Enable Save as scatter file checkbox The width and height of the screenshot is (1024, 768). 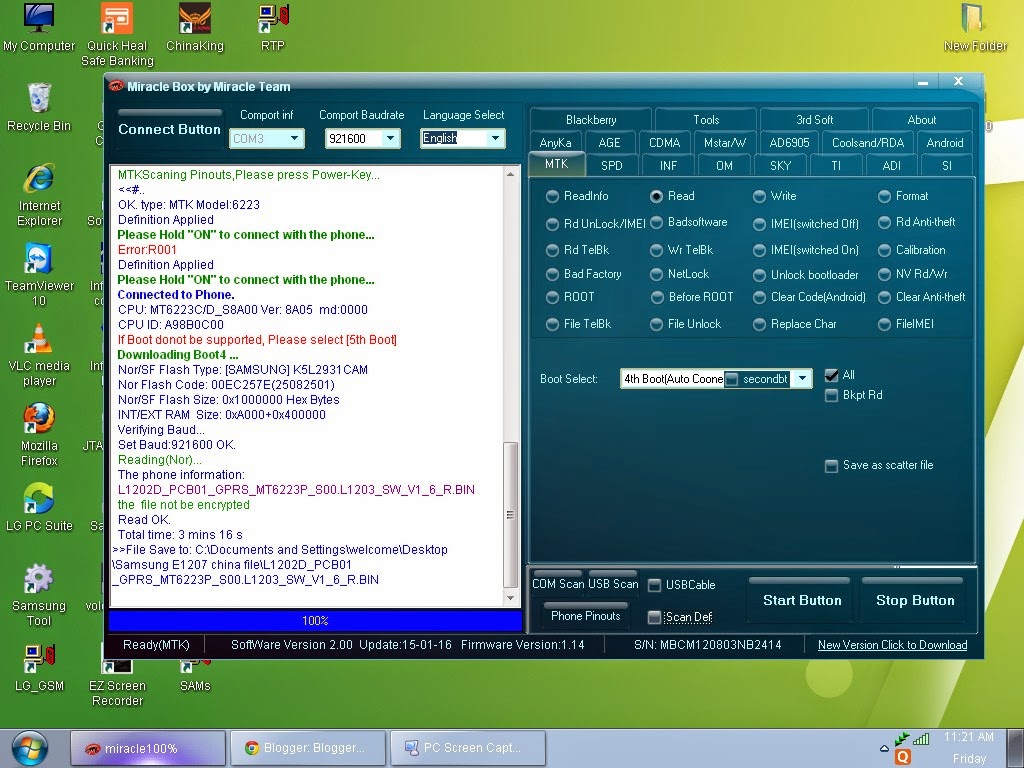tap(831, 466)
